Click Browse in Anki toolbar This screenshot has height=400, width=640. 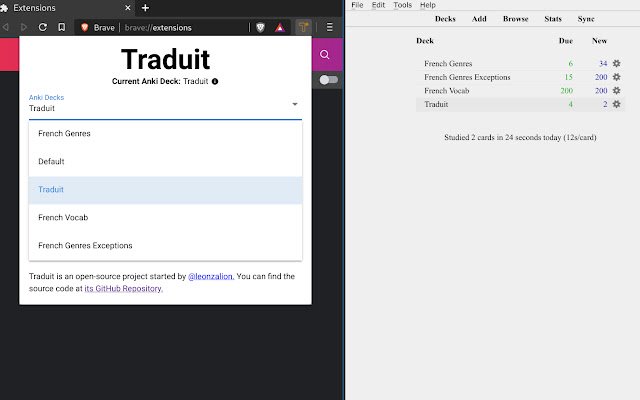pos(516,19)
